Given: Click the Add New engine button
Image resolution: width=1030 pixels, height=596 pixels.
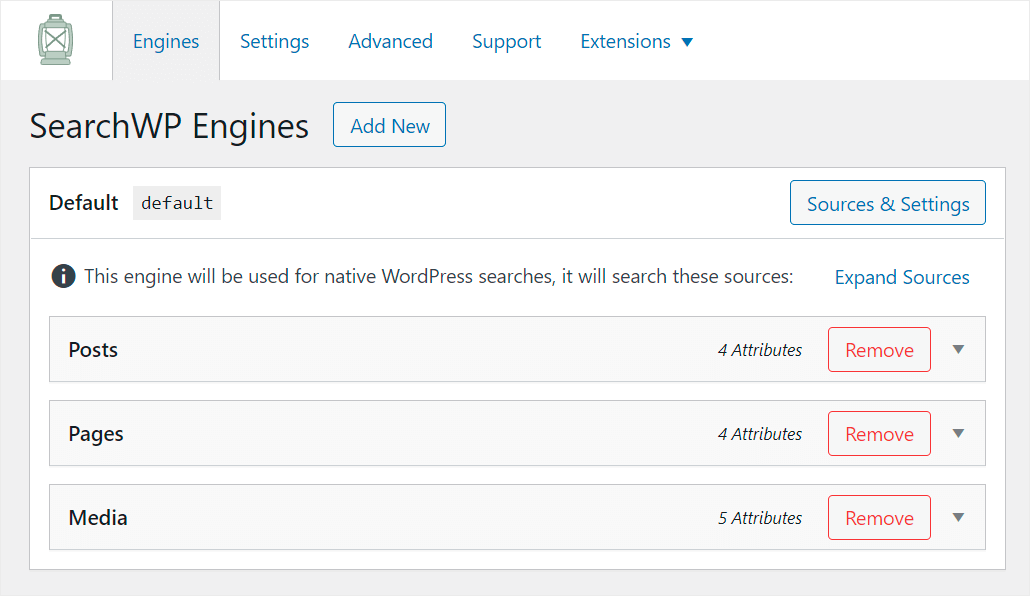Looking at the screenshot, I should click(390, 125).
